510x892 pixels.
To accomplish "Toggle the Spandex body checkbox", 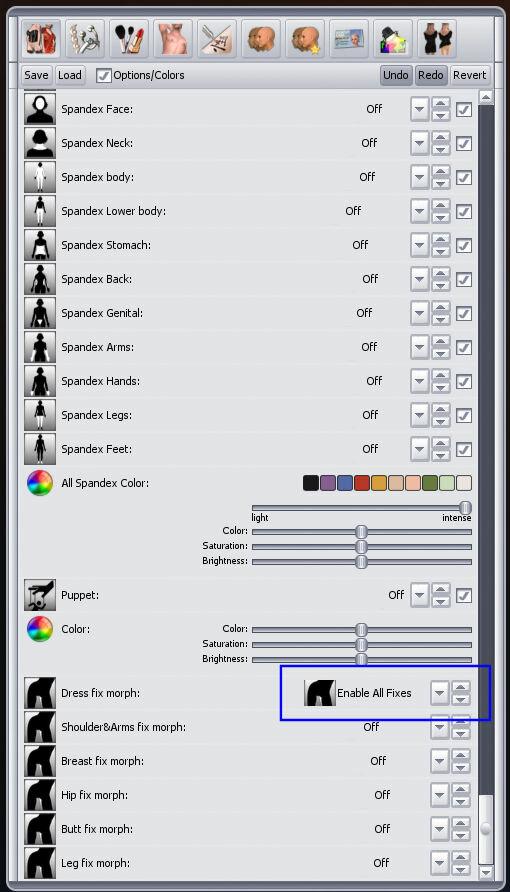I will pyautogui.click(x=464, y=177).
